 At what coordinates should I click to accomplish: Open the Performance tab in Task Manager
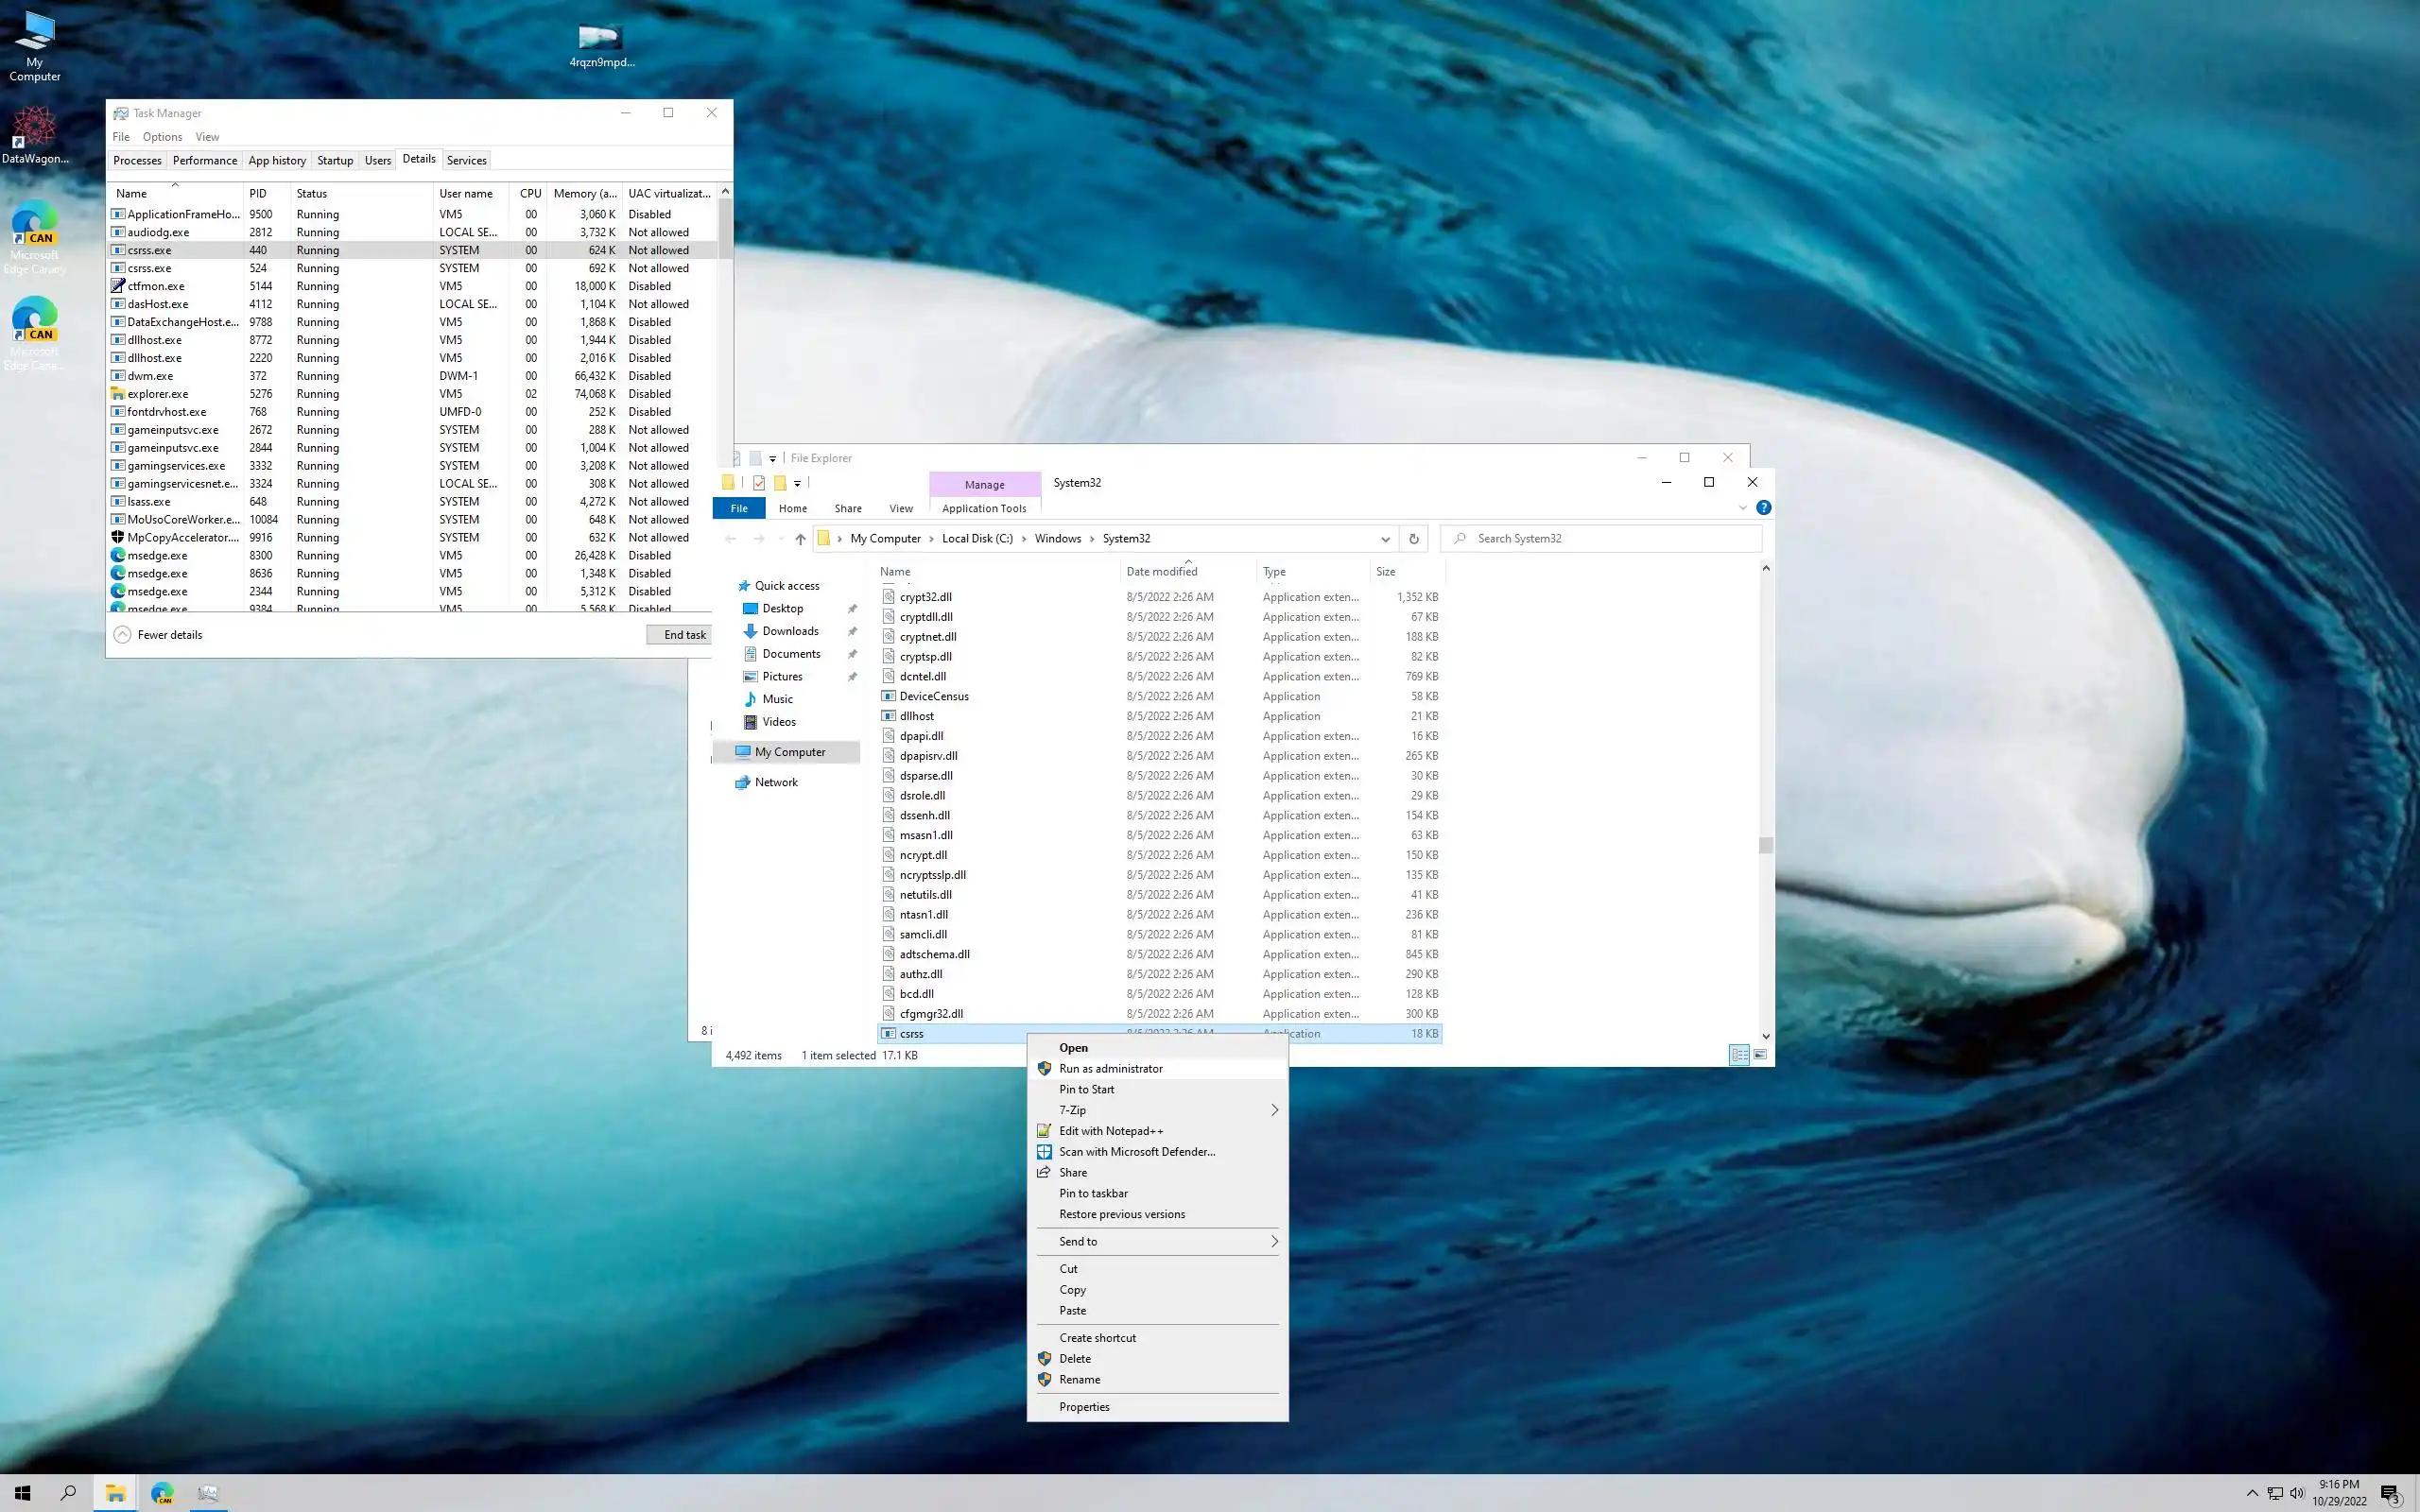point(204,160)
